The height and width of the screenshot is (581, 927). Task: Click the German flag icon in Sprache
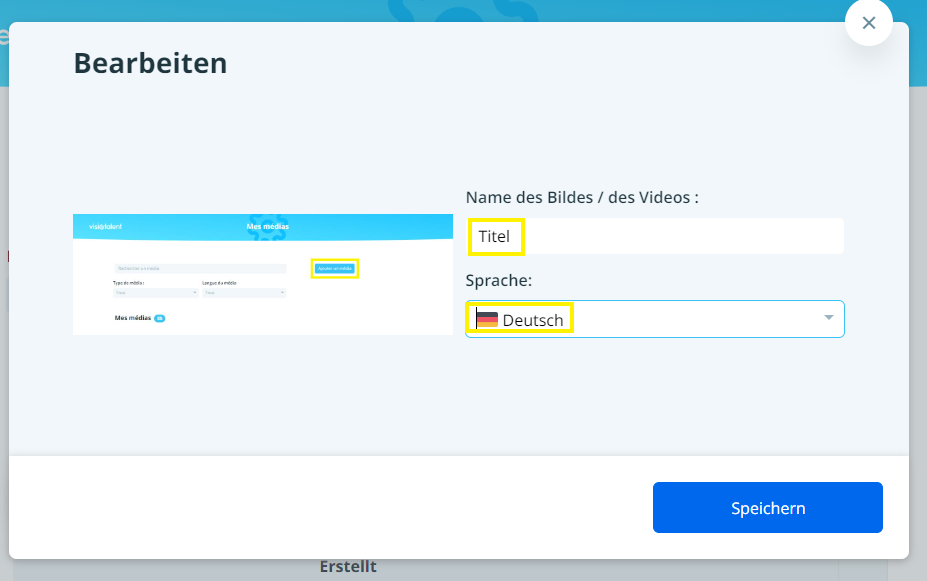click(x=487, y=320)
